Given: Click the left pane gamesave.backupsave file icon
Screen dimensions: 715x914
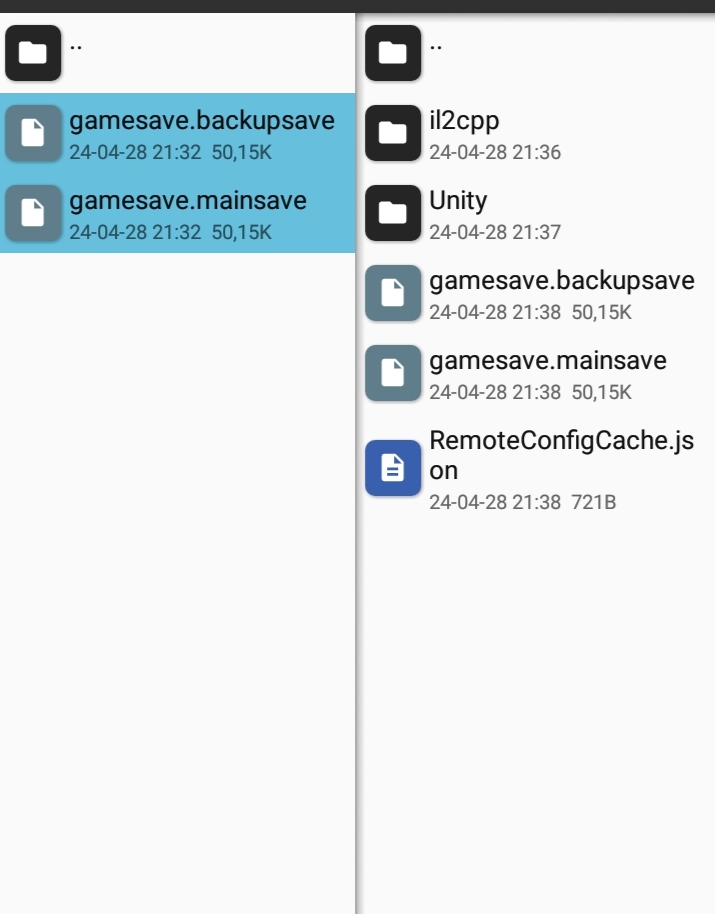Looking at the screenshot, I should coord(33,133).
